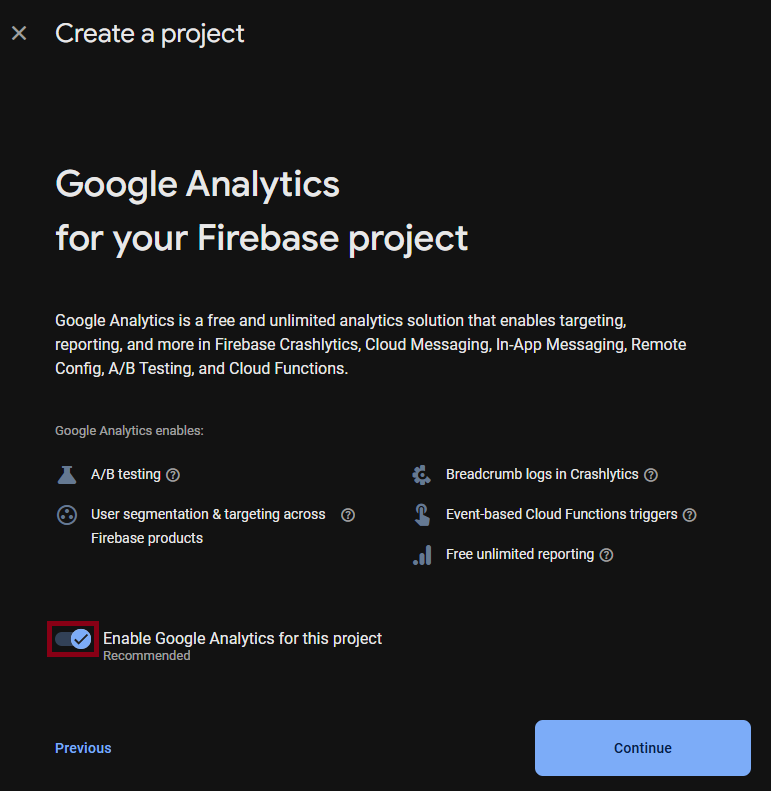Open help for Breadcrumb logs in Crashlytics
The height and width of the screenshot is (791, 771).
[651, 475]
